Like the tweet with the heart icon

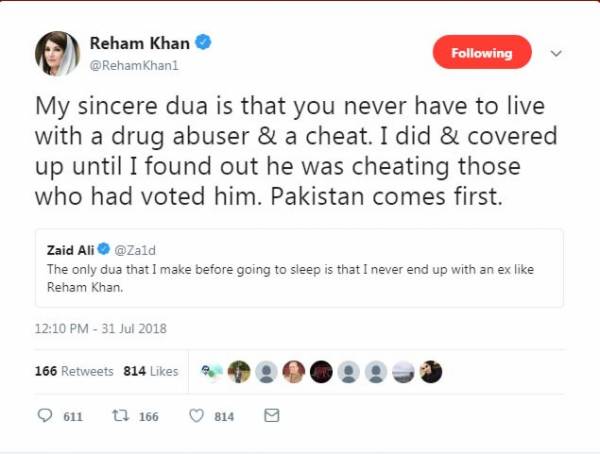pos(196,415)
